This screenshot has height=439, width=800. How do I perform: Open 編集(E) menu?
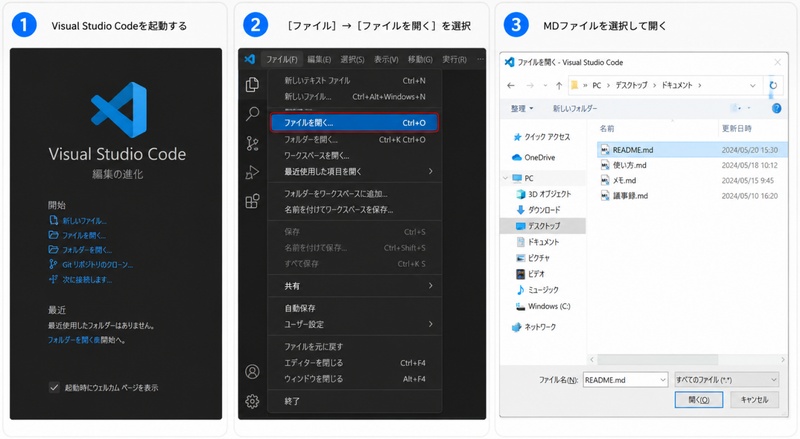[x=319, y=59]
